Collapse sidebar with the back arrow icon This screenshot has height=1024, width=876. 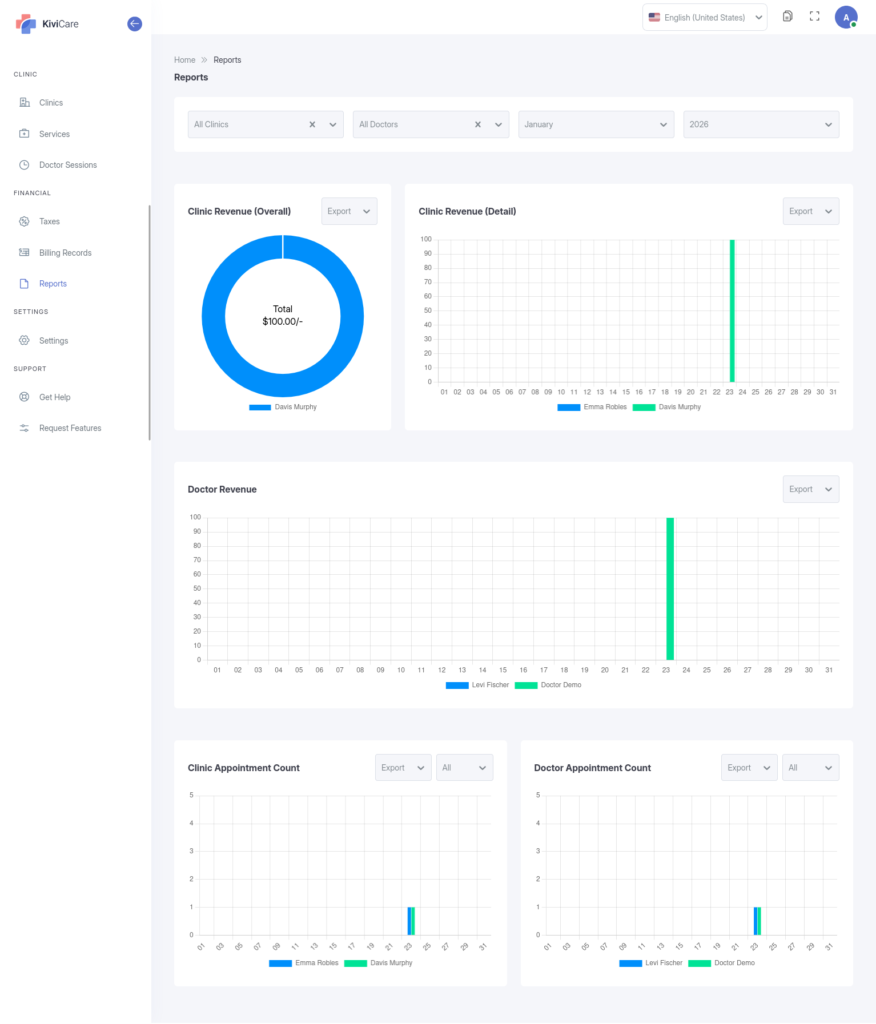click(135, 24)
